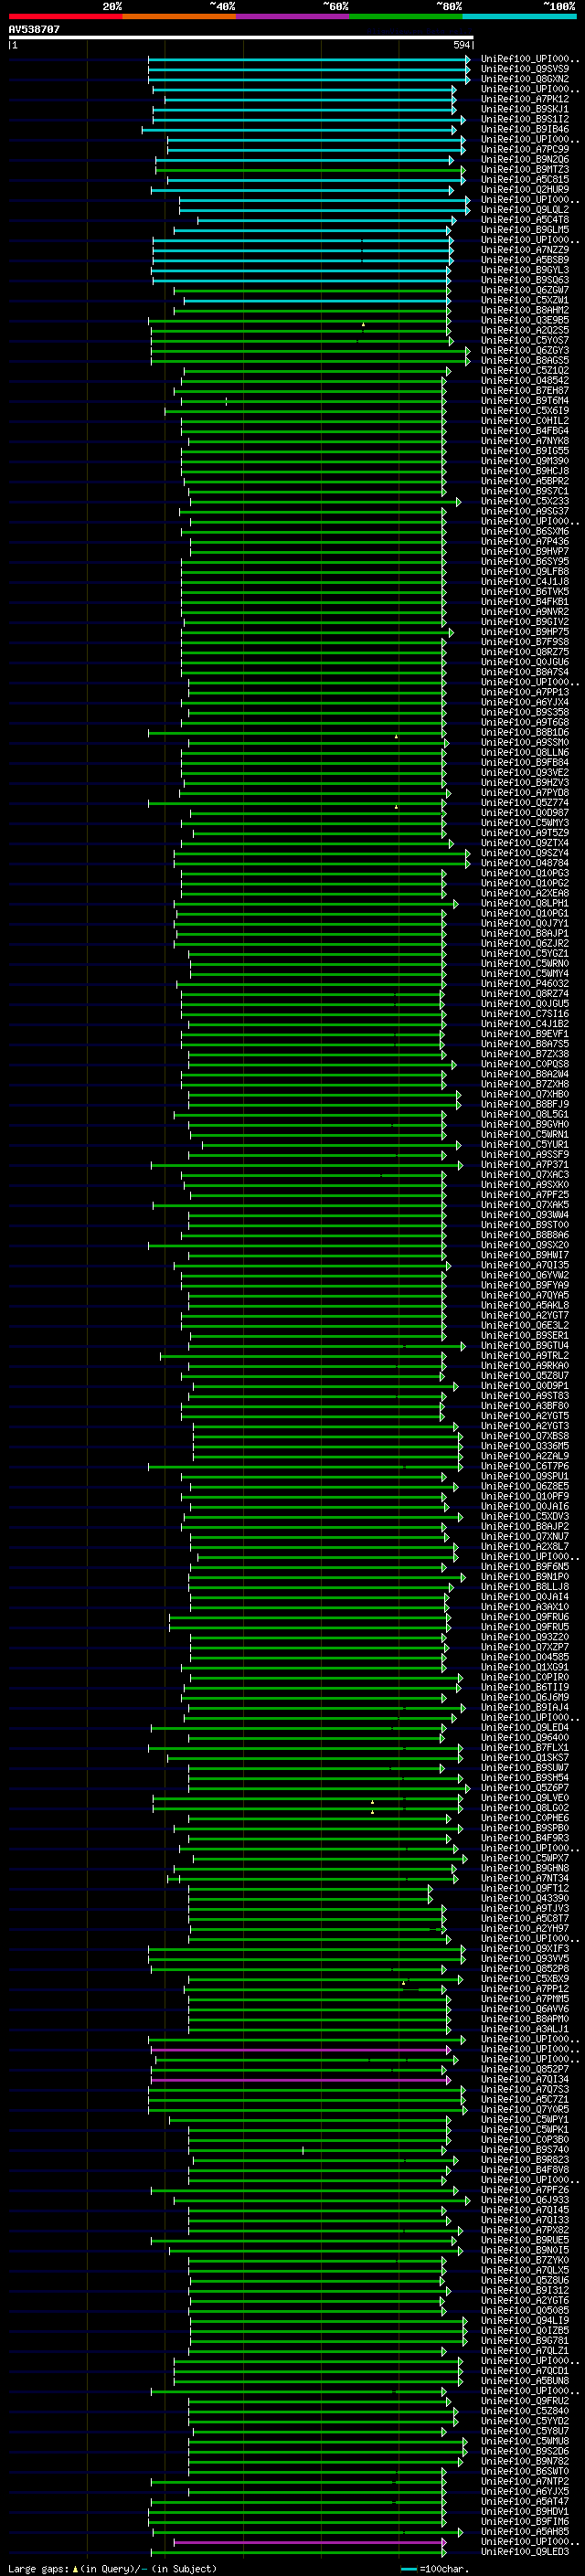585x2576 pixels.
Task: Click the orange ~40% identity legend bar
Action: 180,16
